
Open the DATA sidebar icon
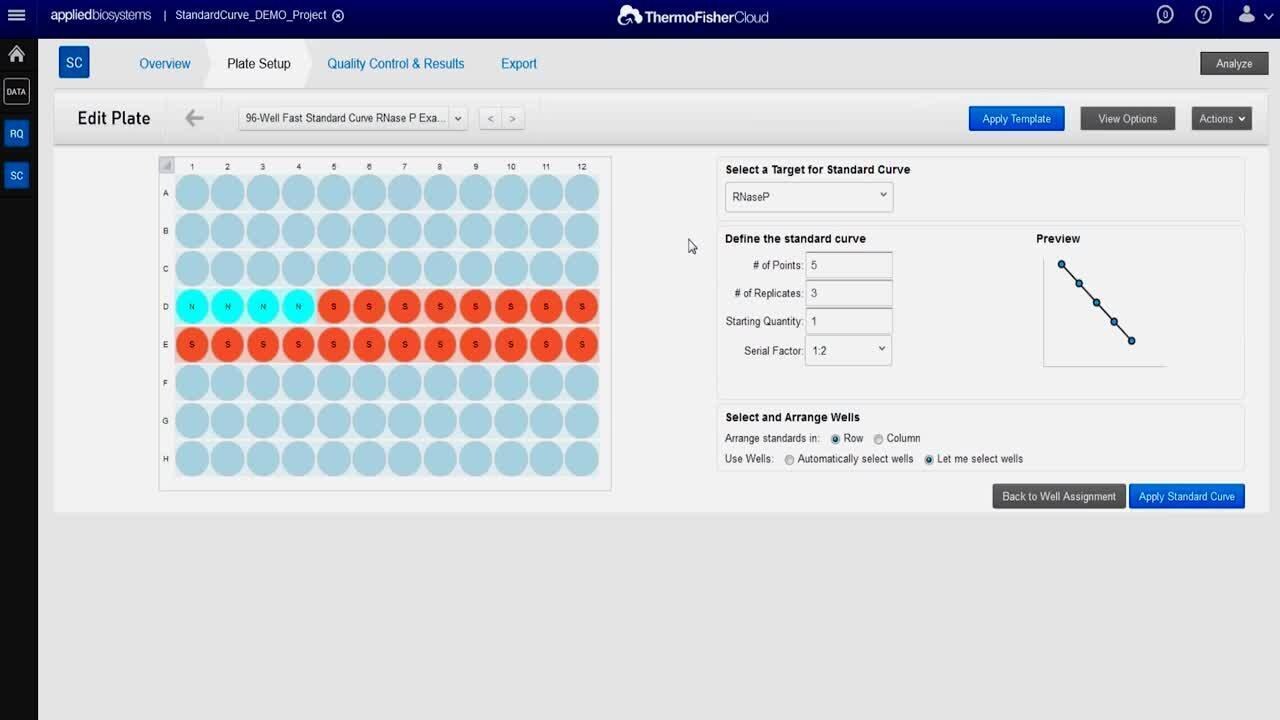(x=16, y=92)
